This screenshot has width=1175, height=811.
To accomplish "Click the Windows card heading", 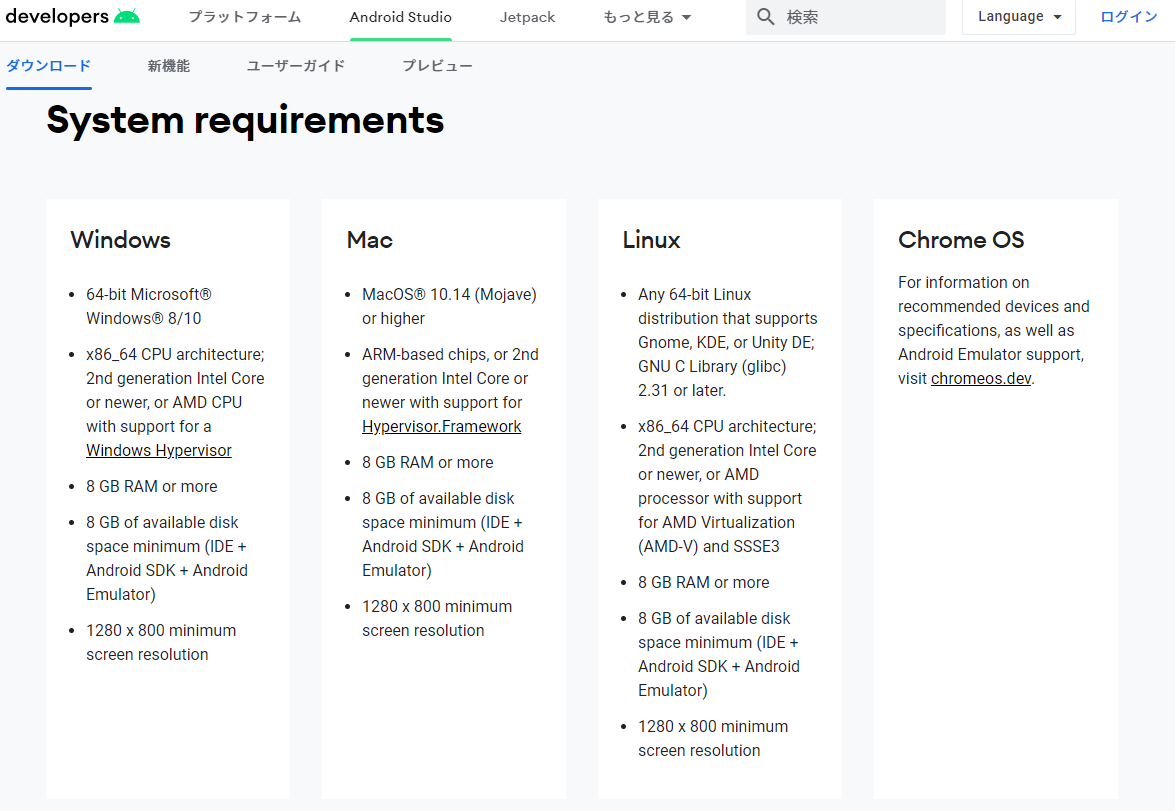I will [x=121, y=240].
